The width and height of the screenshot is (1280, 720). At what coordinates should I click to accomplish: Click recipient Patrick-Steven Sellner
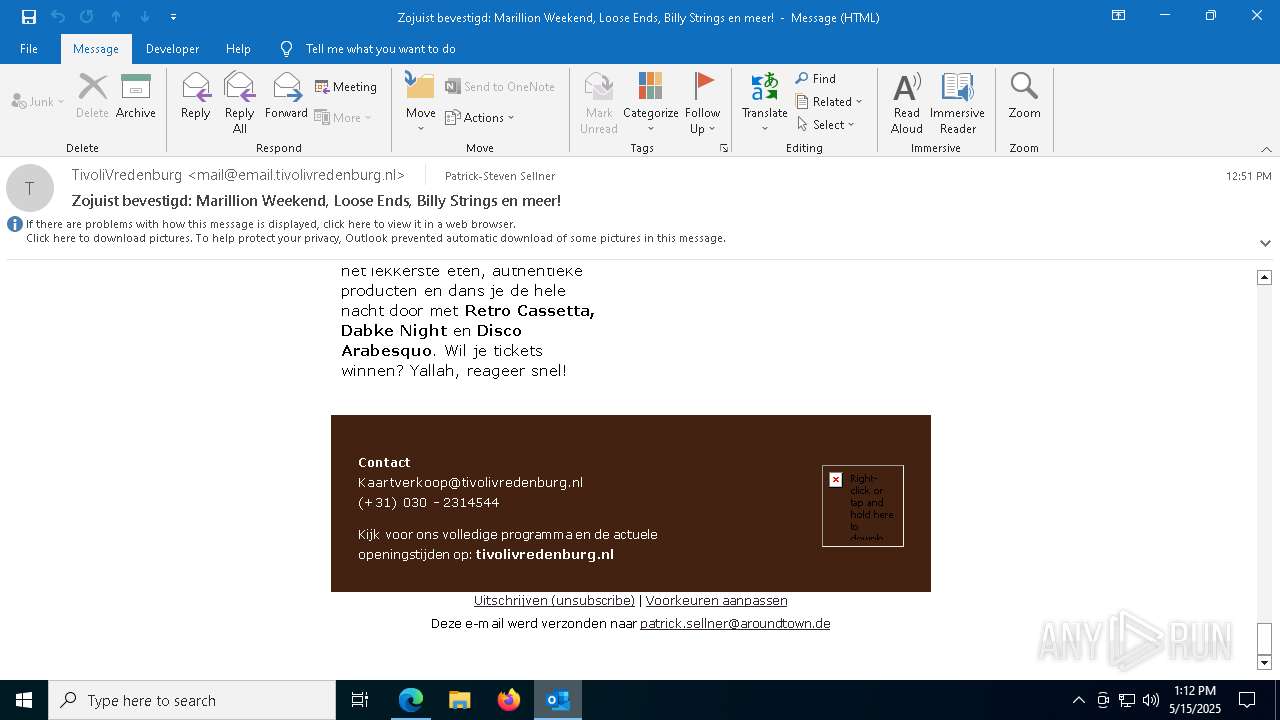(x=500, y=176)
